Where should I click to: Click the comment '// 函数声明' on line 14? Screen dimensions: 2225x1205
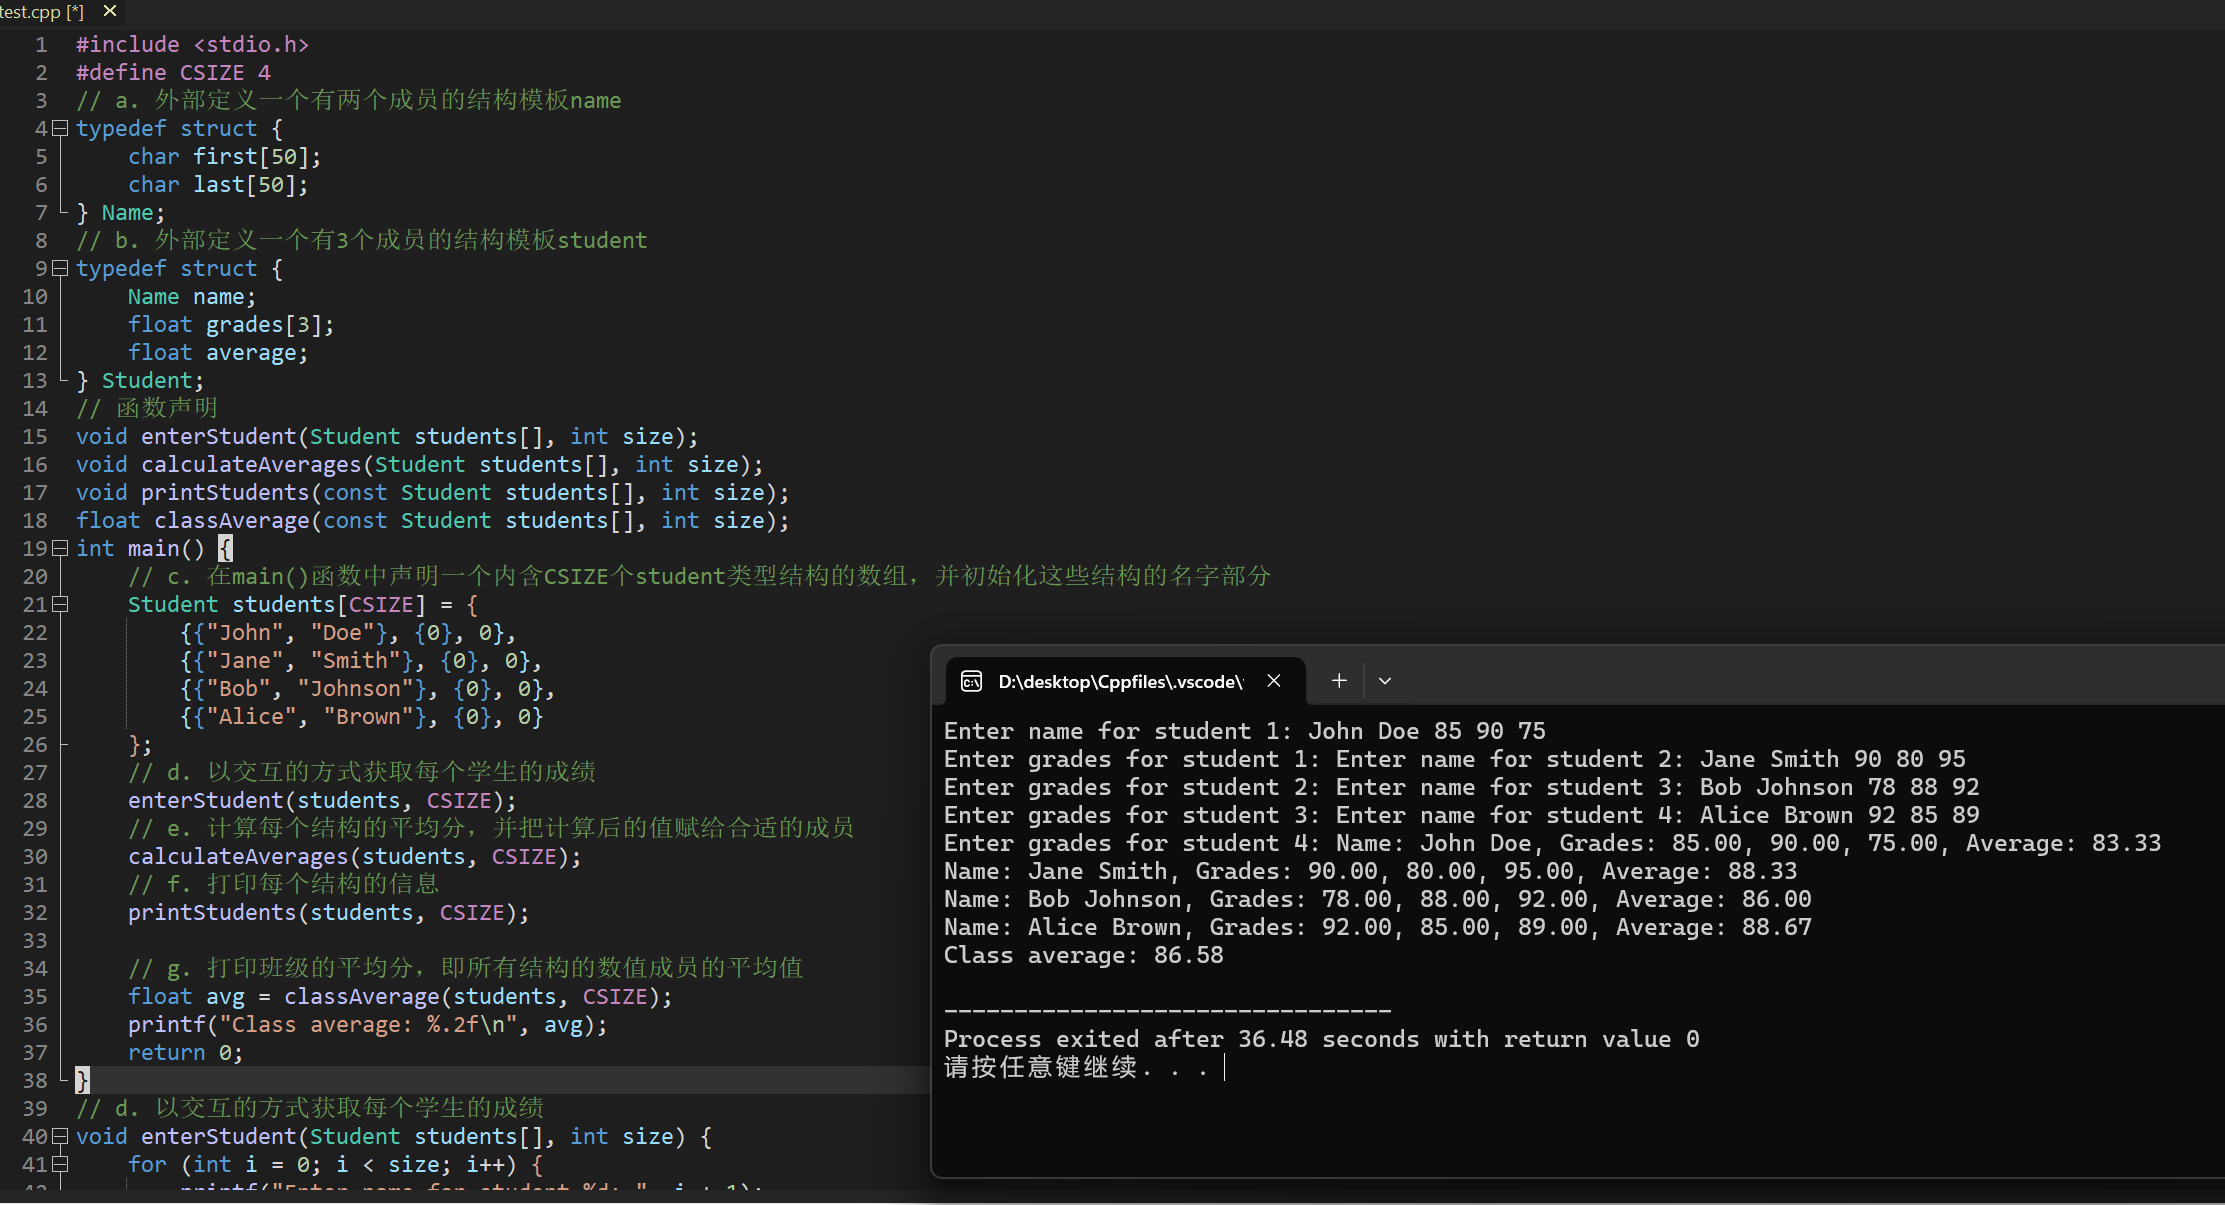pyautogui.click(x=147, y=408)
